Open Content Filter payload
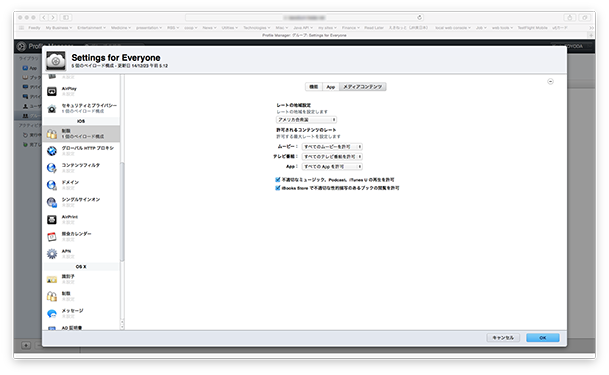The height and width of the screenshot is (375, 609). [x=82, y=168]
